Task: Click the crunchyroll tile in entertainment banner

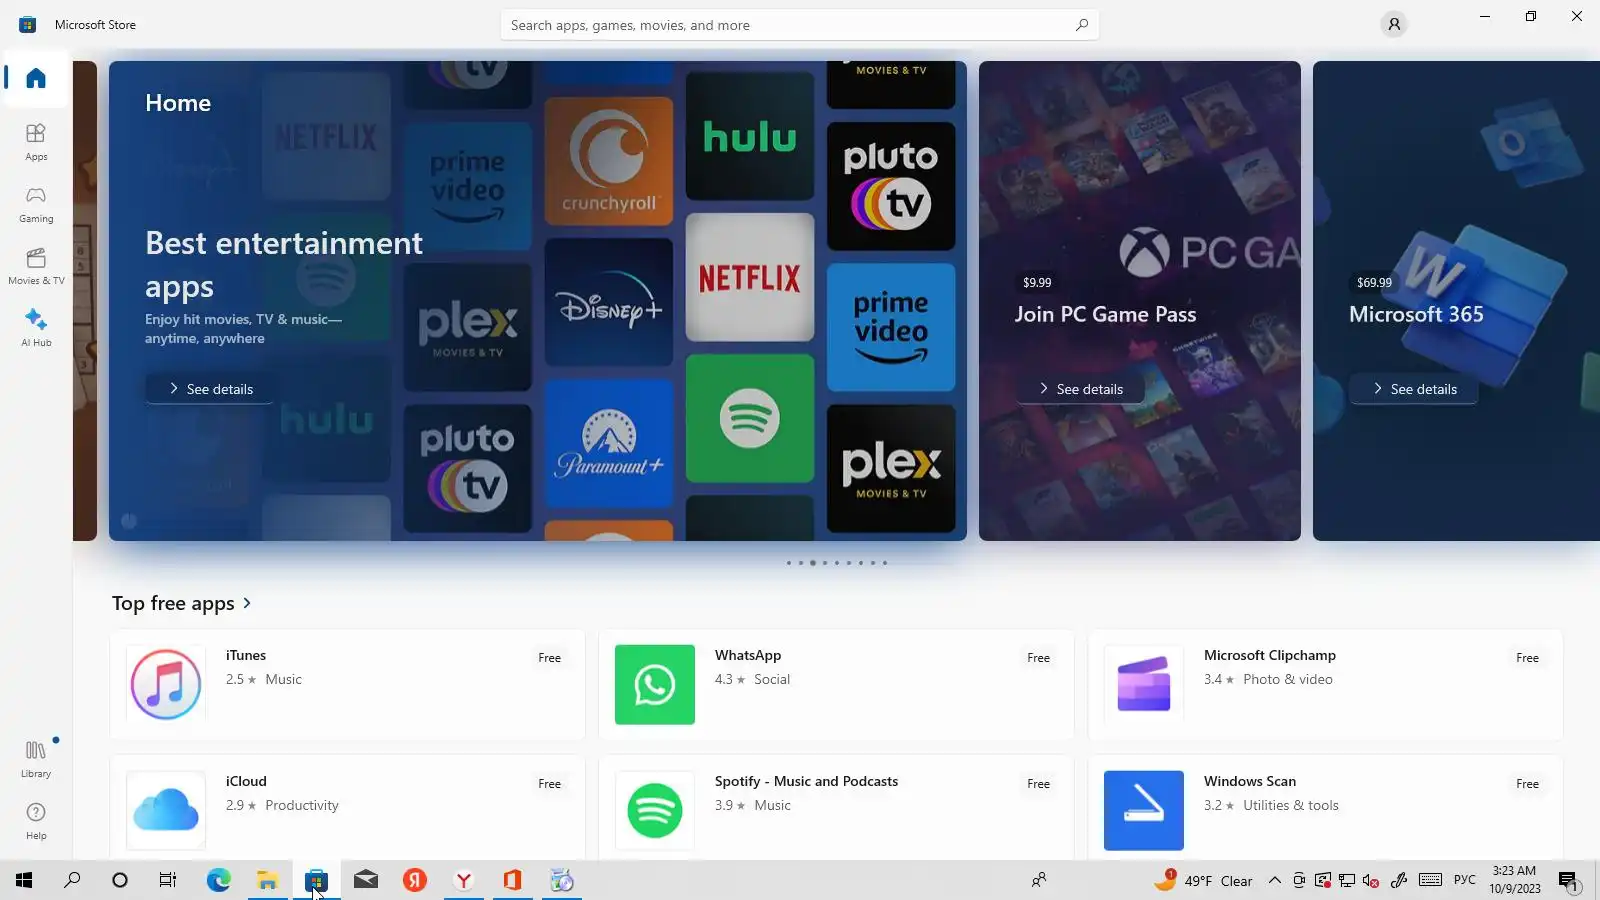Action: pyautogui.click(x=609, y=161)
